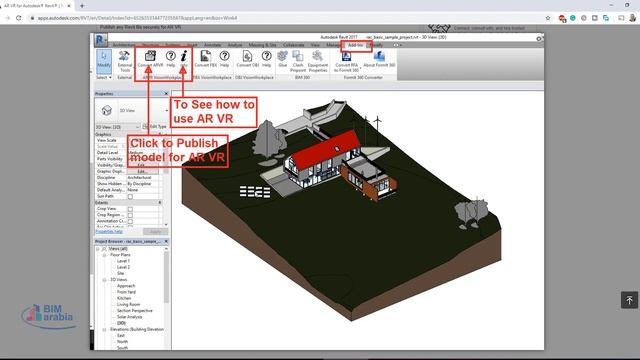Screen dimensions: 640x360
Task: Switch to the Collaborate ribbon tab
Action: (x=293, y=45)
